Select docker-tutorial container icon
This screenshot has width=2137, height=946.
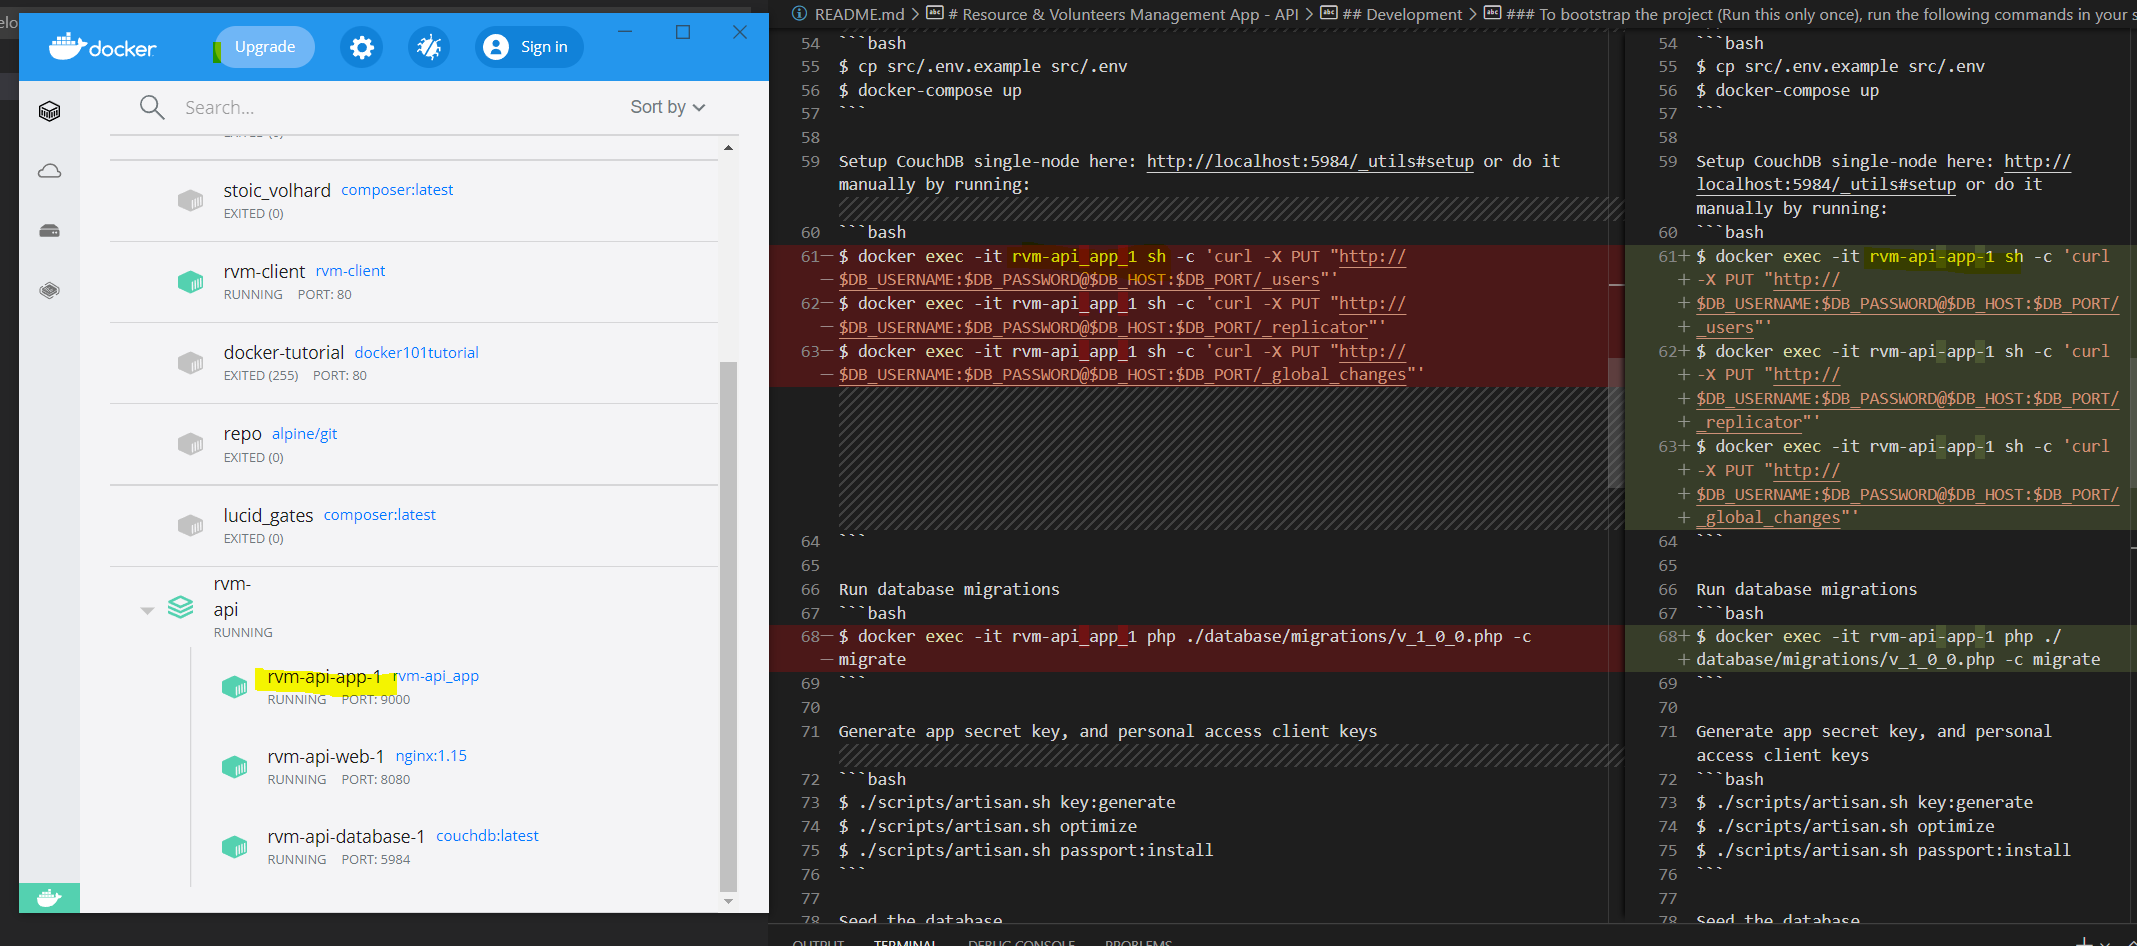coord(190,363)
